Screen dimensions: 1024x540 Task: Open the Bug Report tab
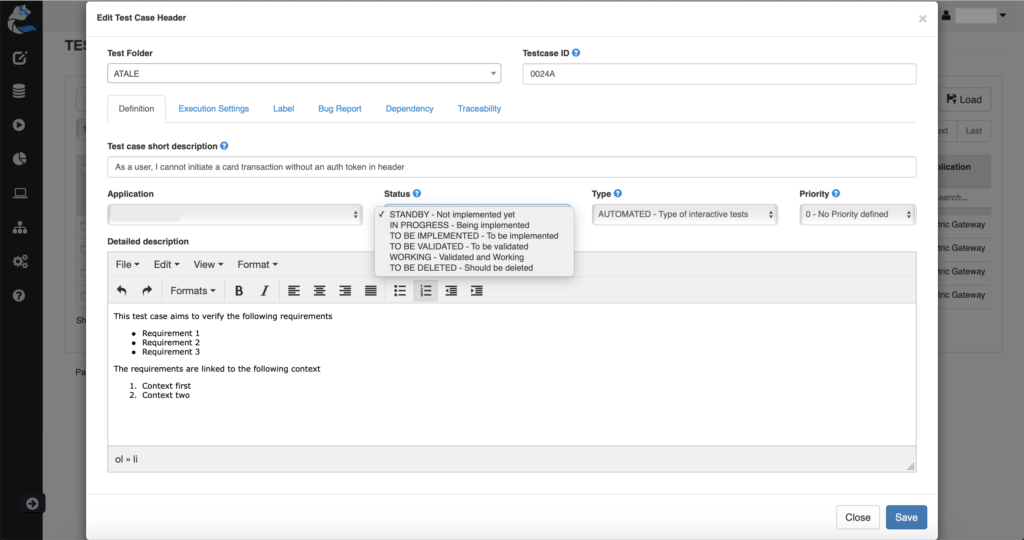(339, 108)
